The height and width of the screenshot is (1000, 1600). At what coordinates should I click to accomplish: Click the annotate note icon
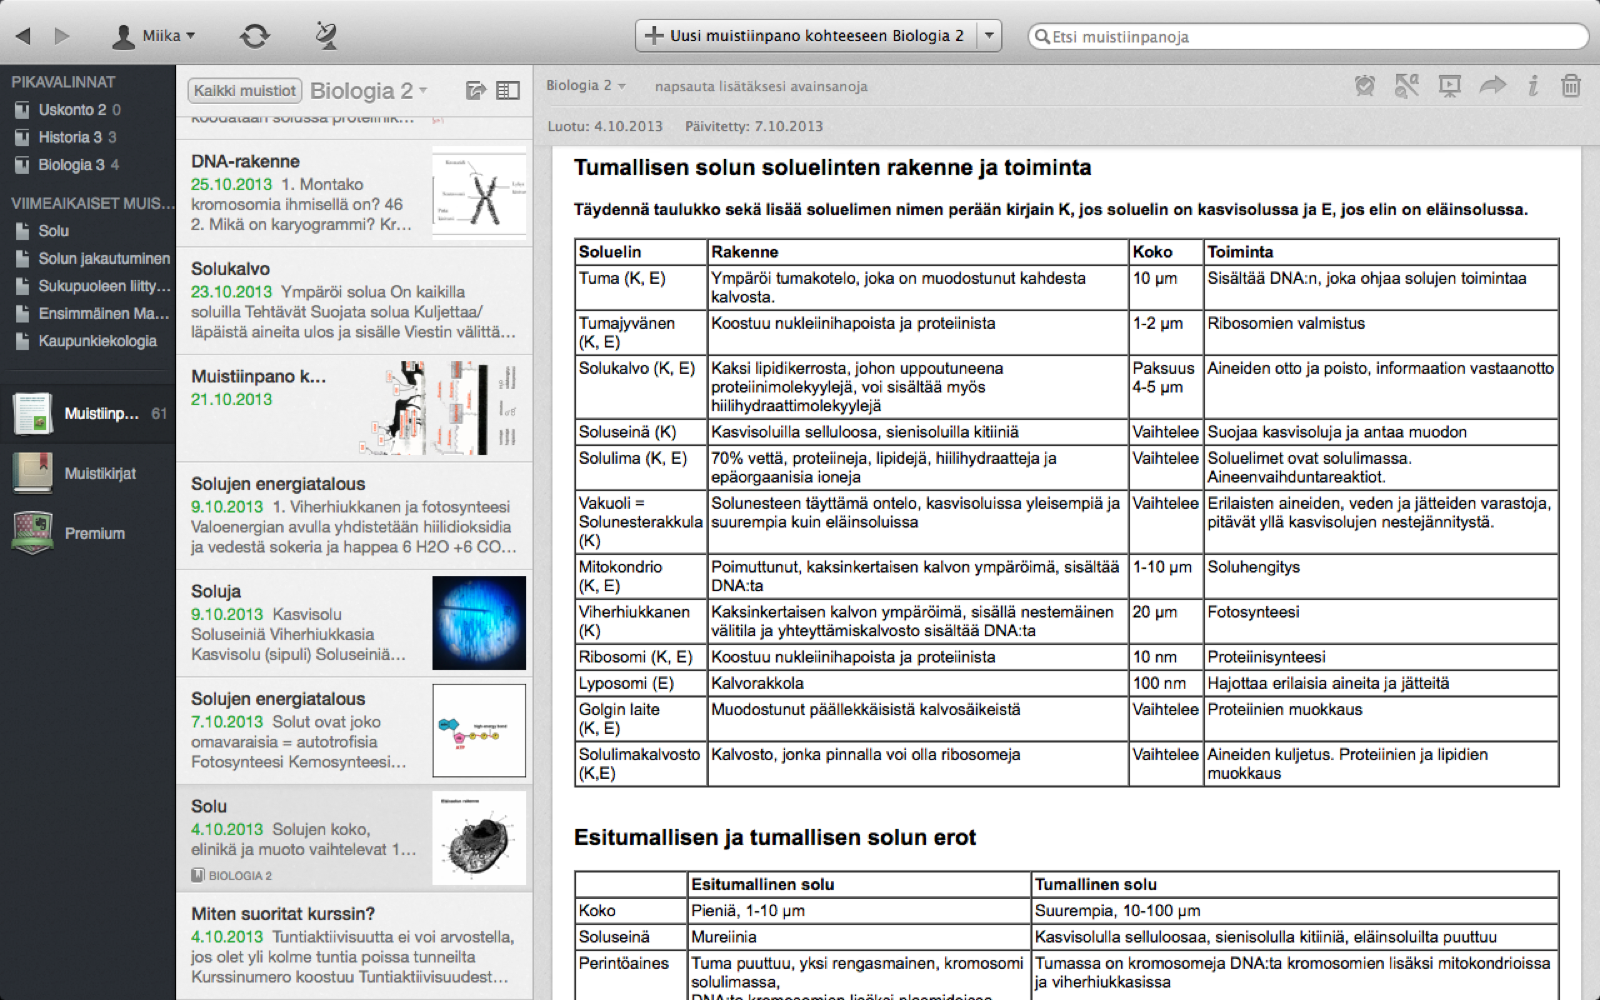pyautogui.click(x=1407, y=86)
